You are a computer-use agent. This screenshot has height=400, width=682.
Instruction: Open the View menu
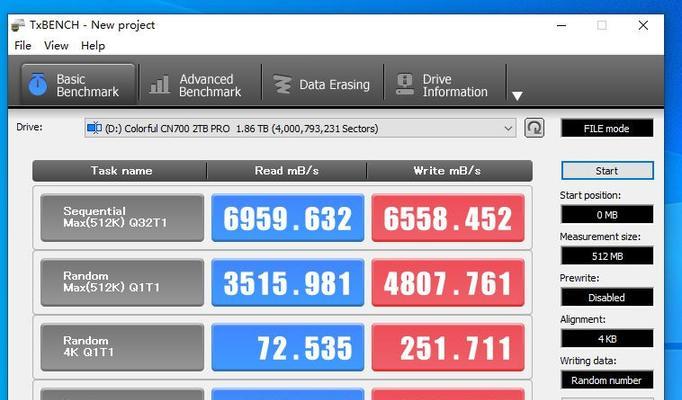(x=56, y=46)
